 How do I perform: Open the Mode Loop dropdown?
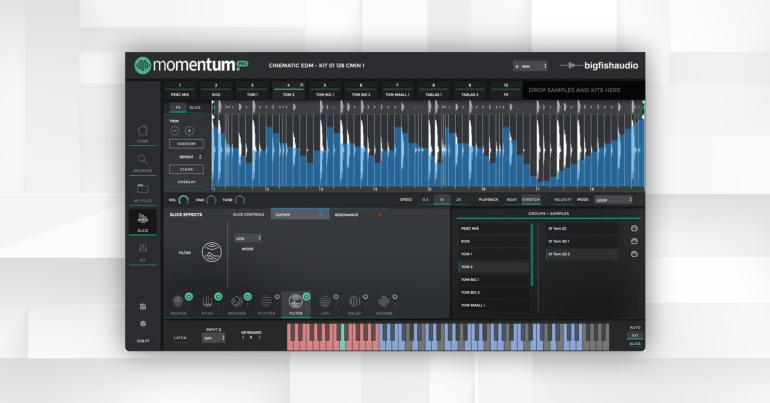coord(614,199)
